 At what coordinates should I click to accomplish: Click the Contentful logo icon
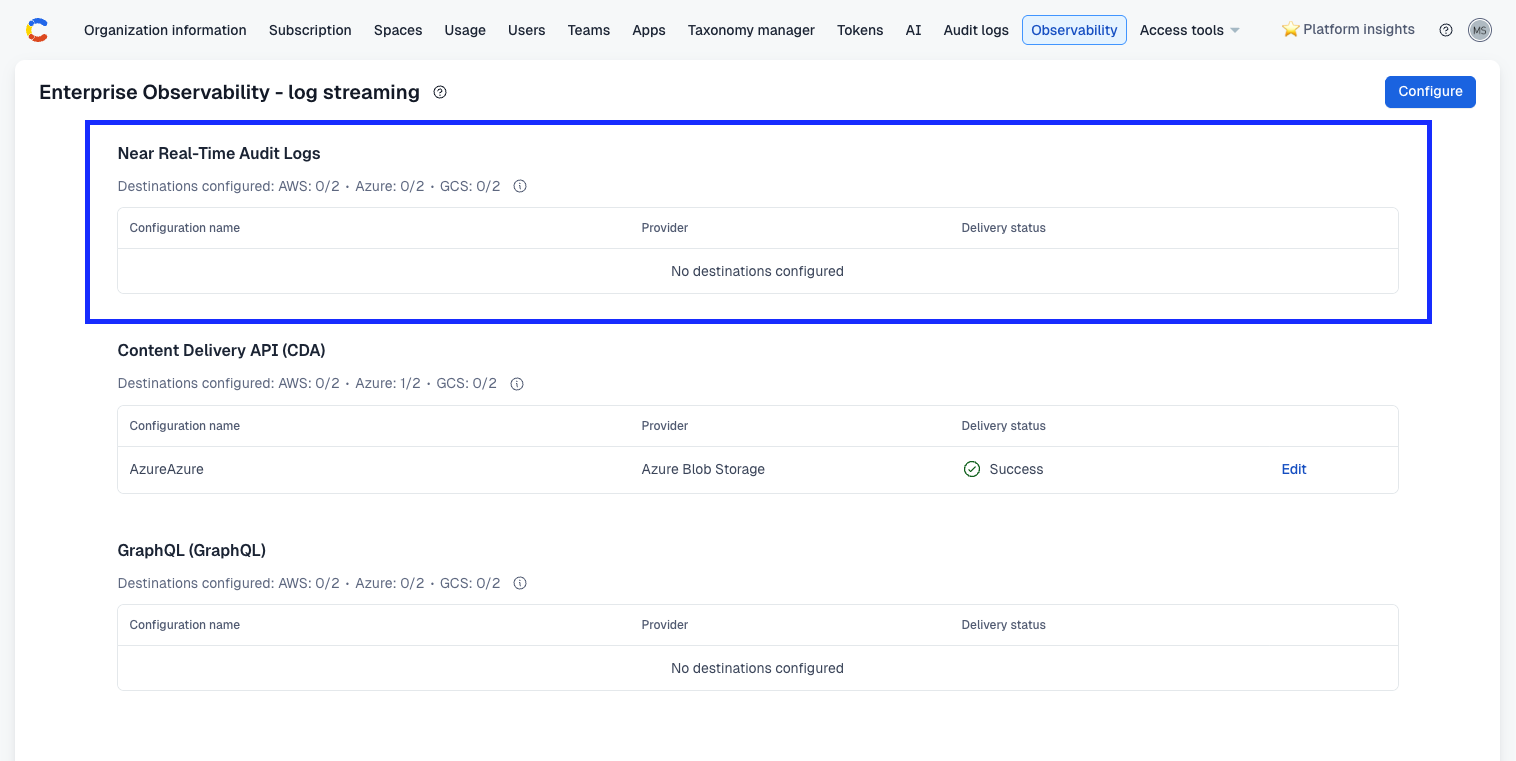tap(37, 30)
